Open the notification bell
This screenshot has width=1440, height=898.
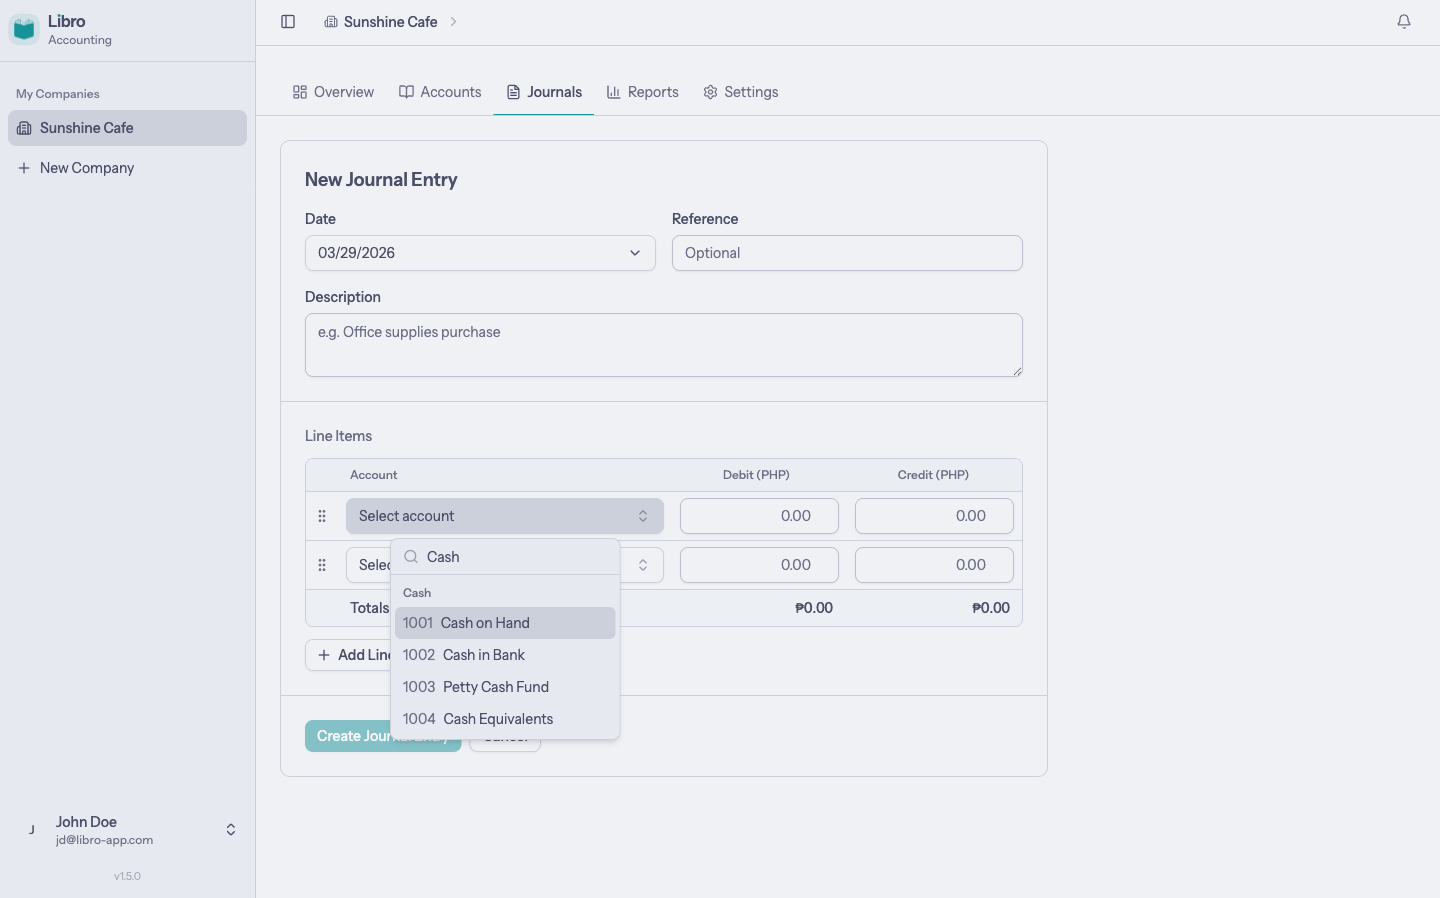click(x=1403, y=20)
